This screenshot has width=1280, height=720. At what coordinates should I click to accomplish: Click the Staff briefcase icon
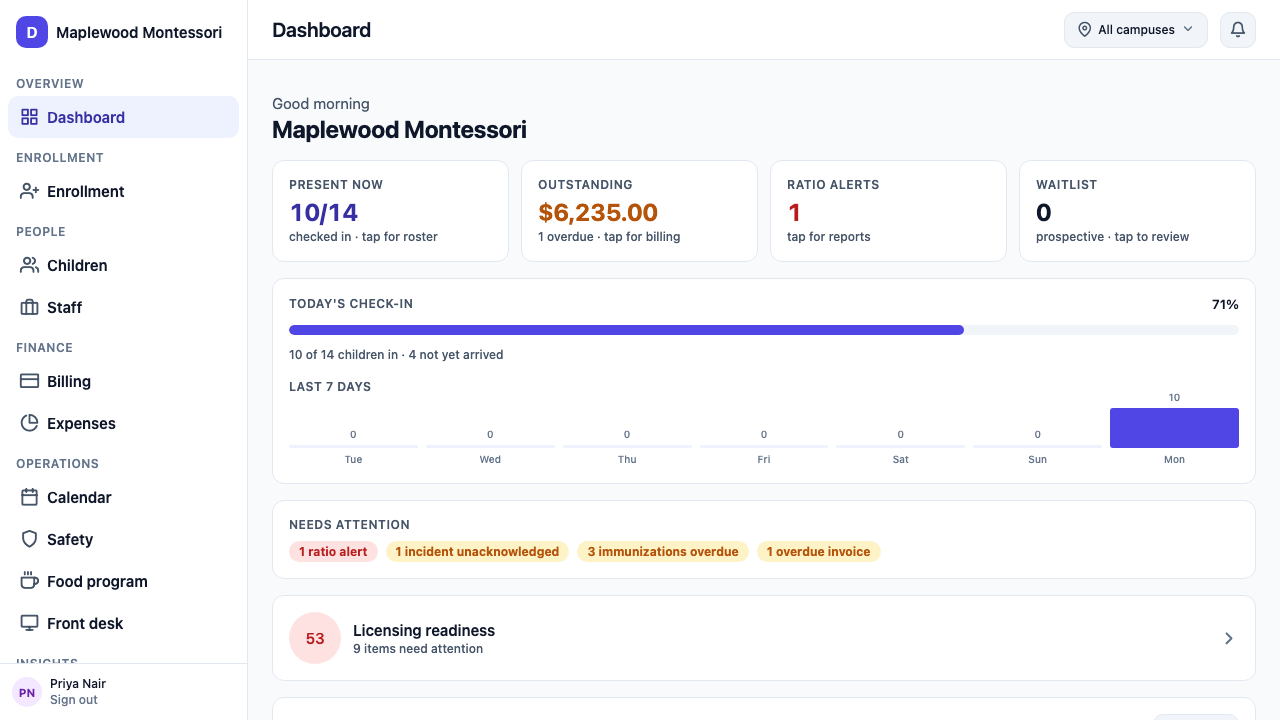point(29,307)
